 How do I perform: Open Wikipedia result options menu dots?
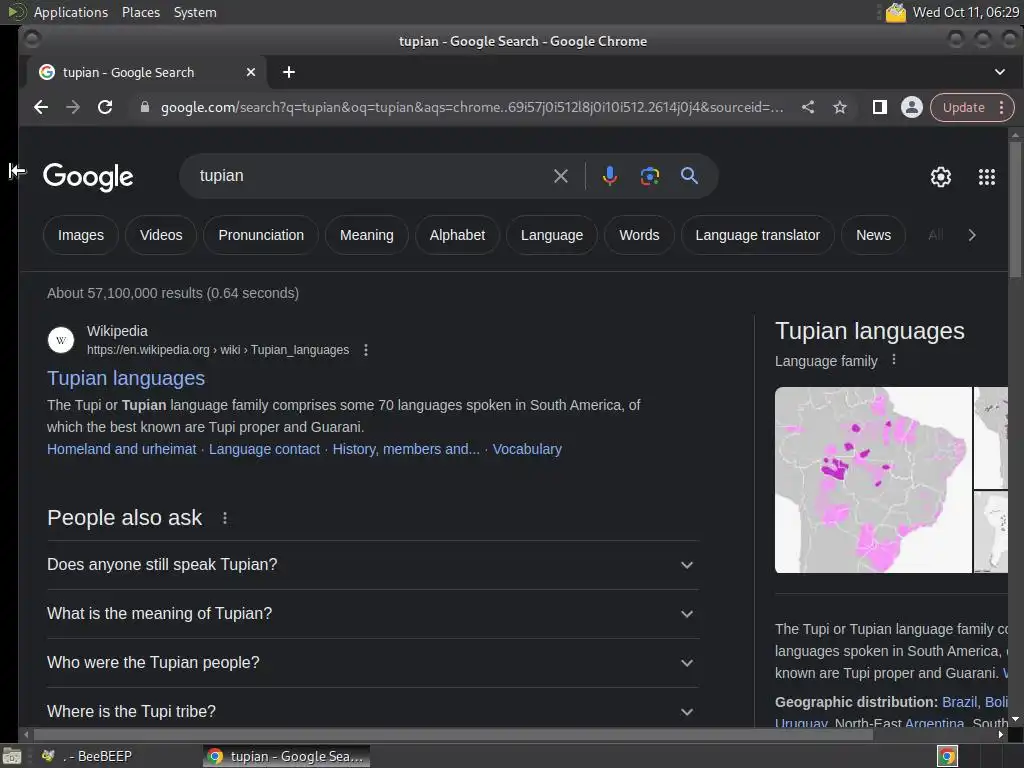pos(366,350)
